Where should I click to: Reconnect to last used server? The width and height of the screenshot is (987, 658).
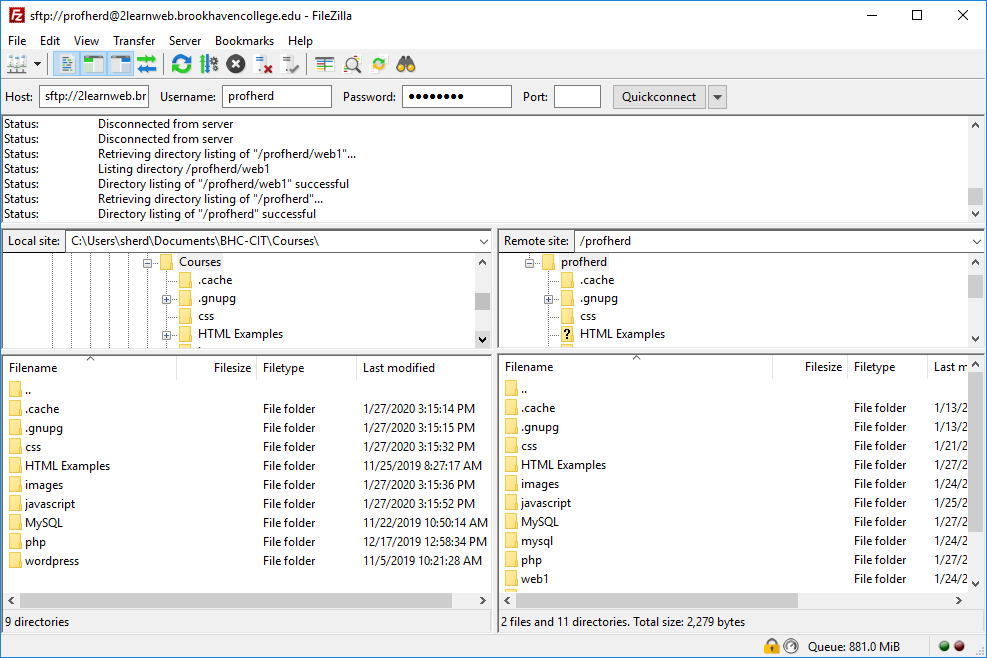click(290, 64)
